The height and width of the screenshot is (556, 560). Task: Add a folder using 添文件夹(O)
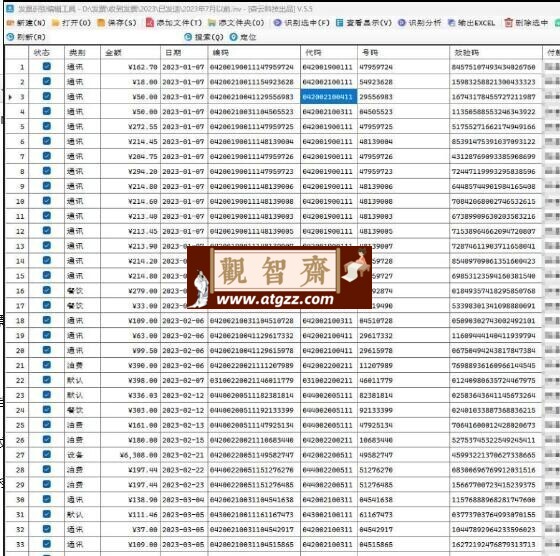pos(236,23)
